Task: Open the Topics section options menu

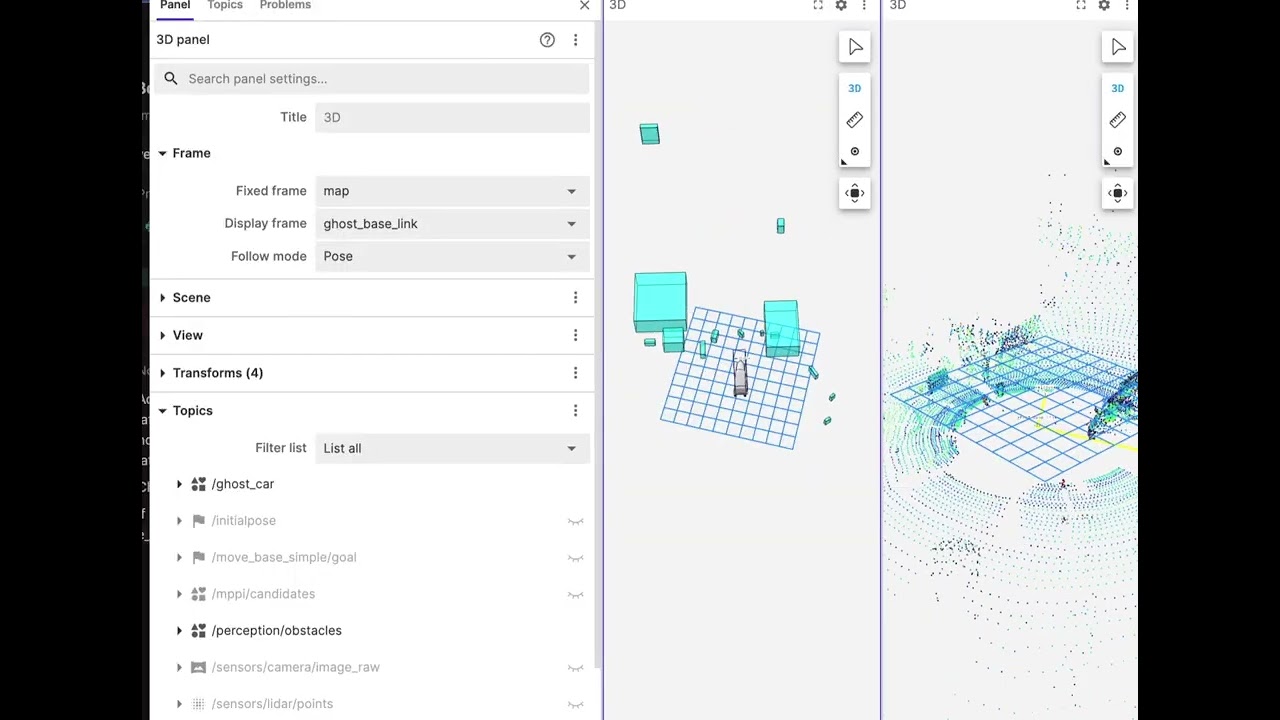Action: pos(575,411)
